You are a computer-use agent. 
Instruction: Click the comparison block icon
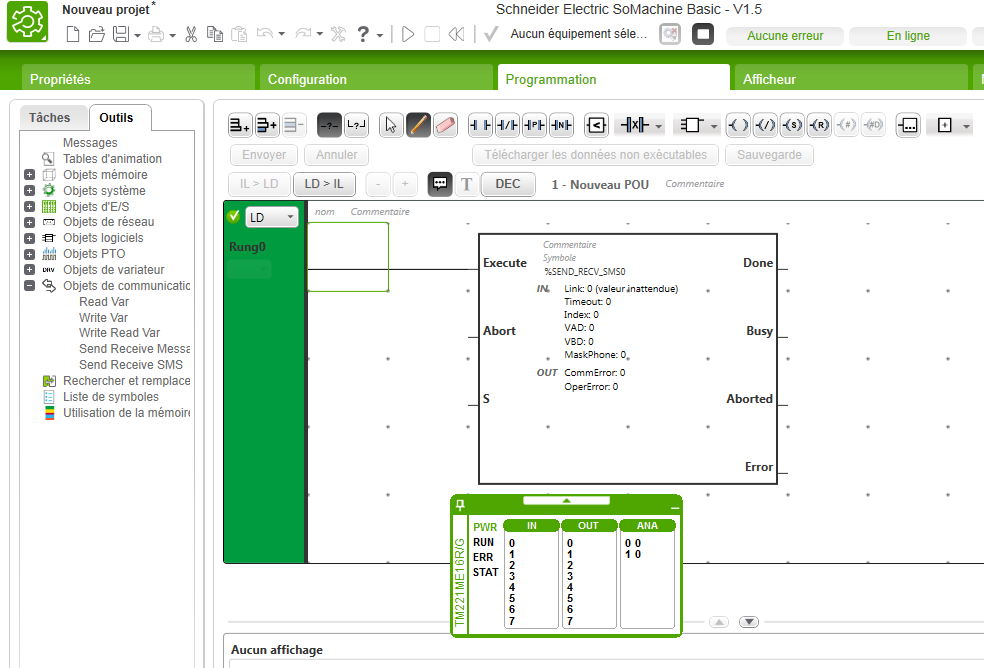(x=596, y=125)
